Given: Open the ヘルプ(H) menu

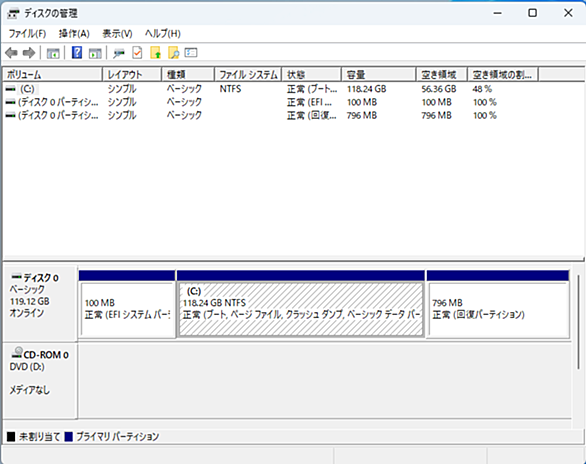Looking at the screenshot, I should [163, 34].
